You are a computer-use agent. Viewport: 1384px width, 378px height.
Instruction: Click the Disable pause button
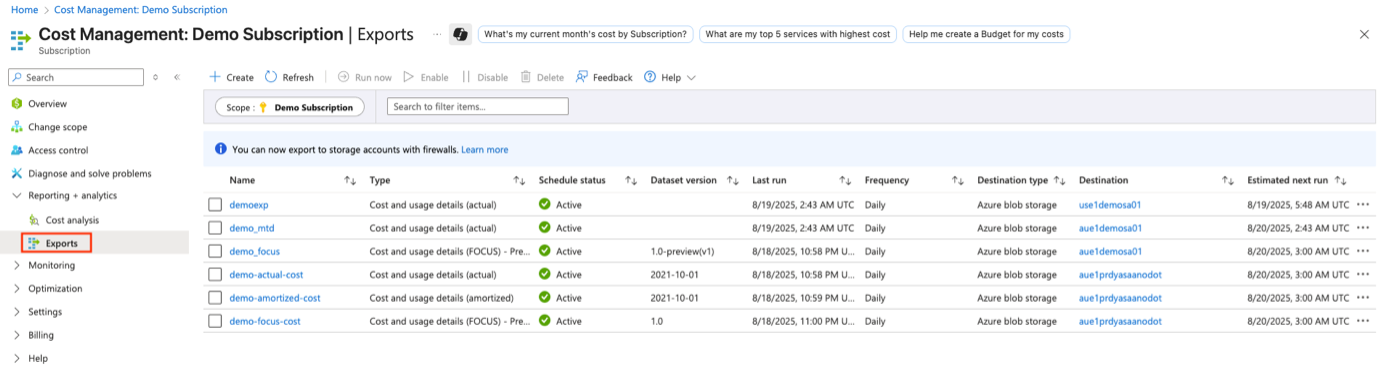pos(485,77)
